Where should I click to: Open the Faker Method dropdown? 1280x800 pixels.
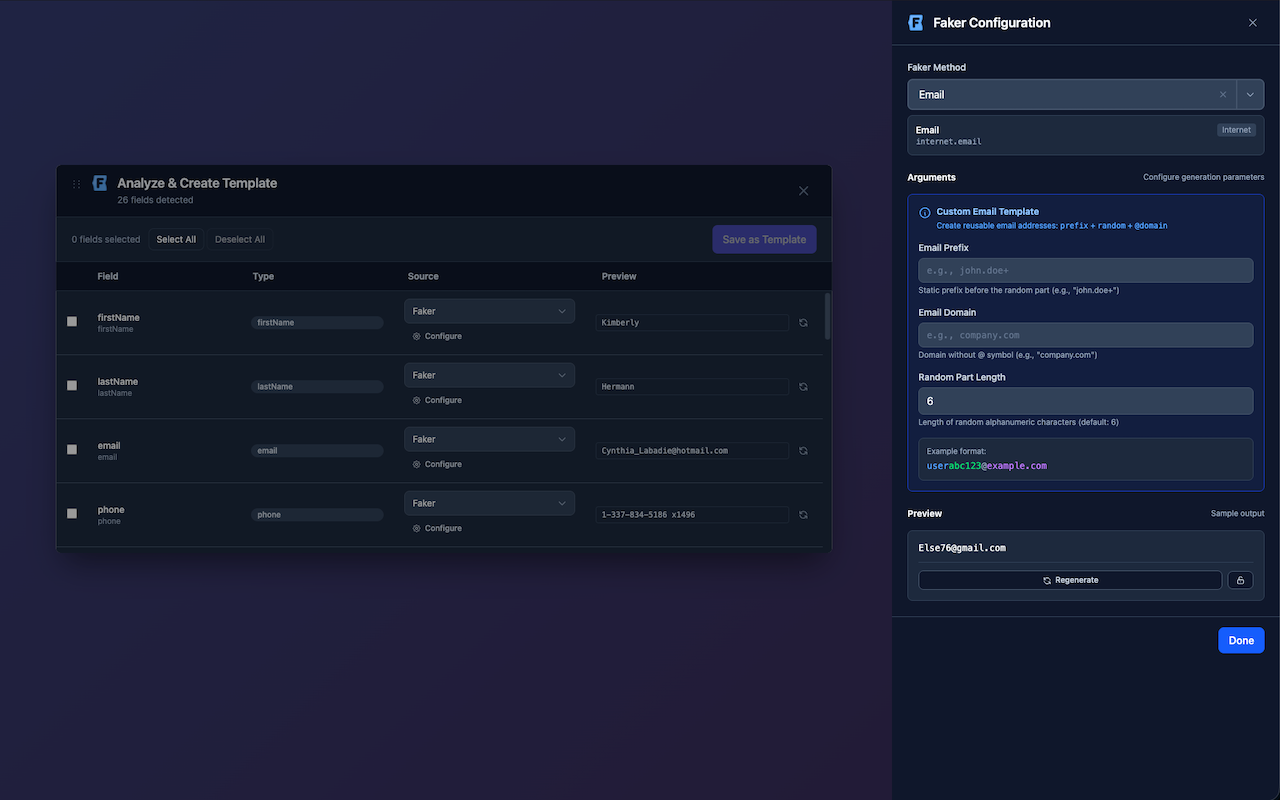pos(1250,94)
